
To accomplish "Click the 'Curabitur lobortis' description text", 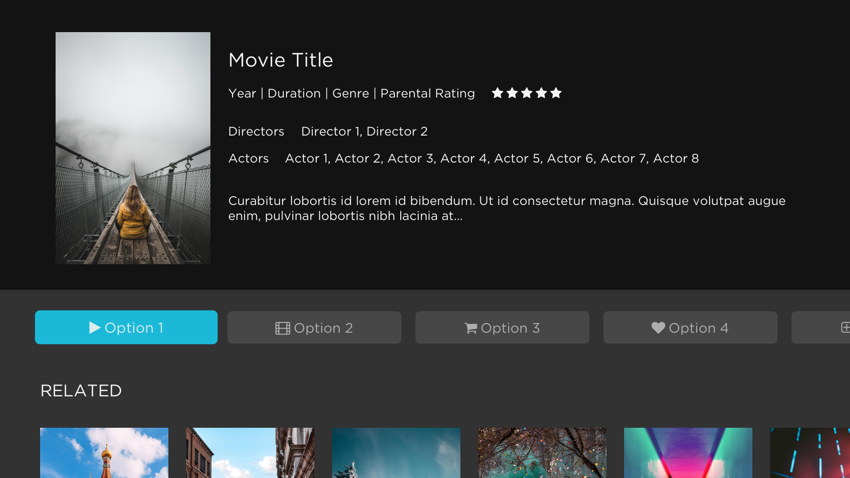I will coord(507,208).
